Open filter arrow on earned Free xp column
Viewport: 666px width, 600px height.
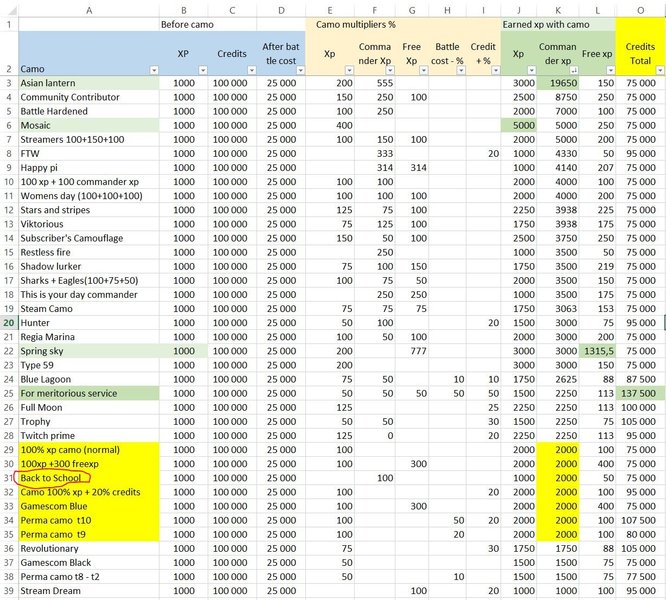pos(612,70)
